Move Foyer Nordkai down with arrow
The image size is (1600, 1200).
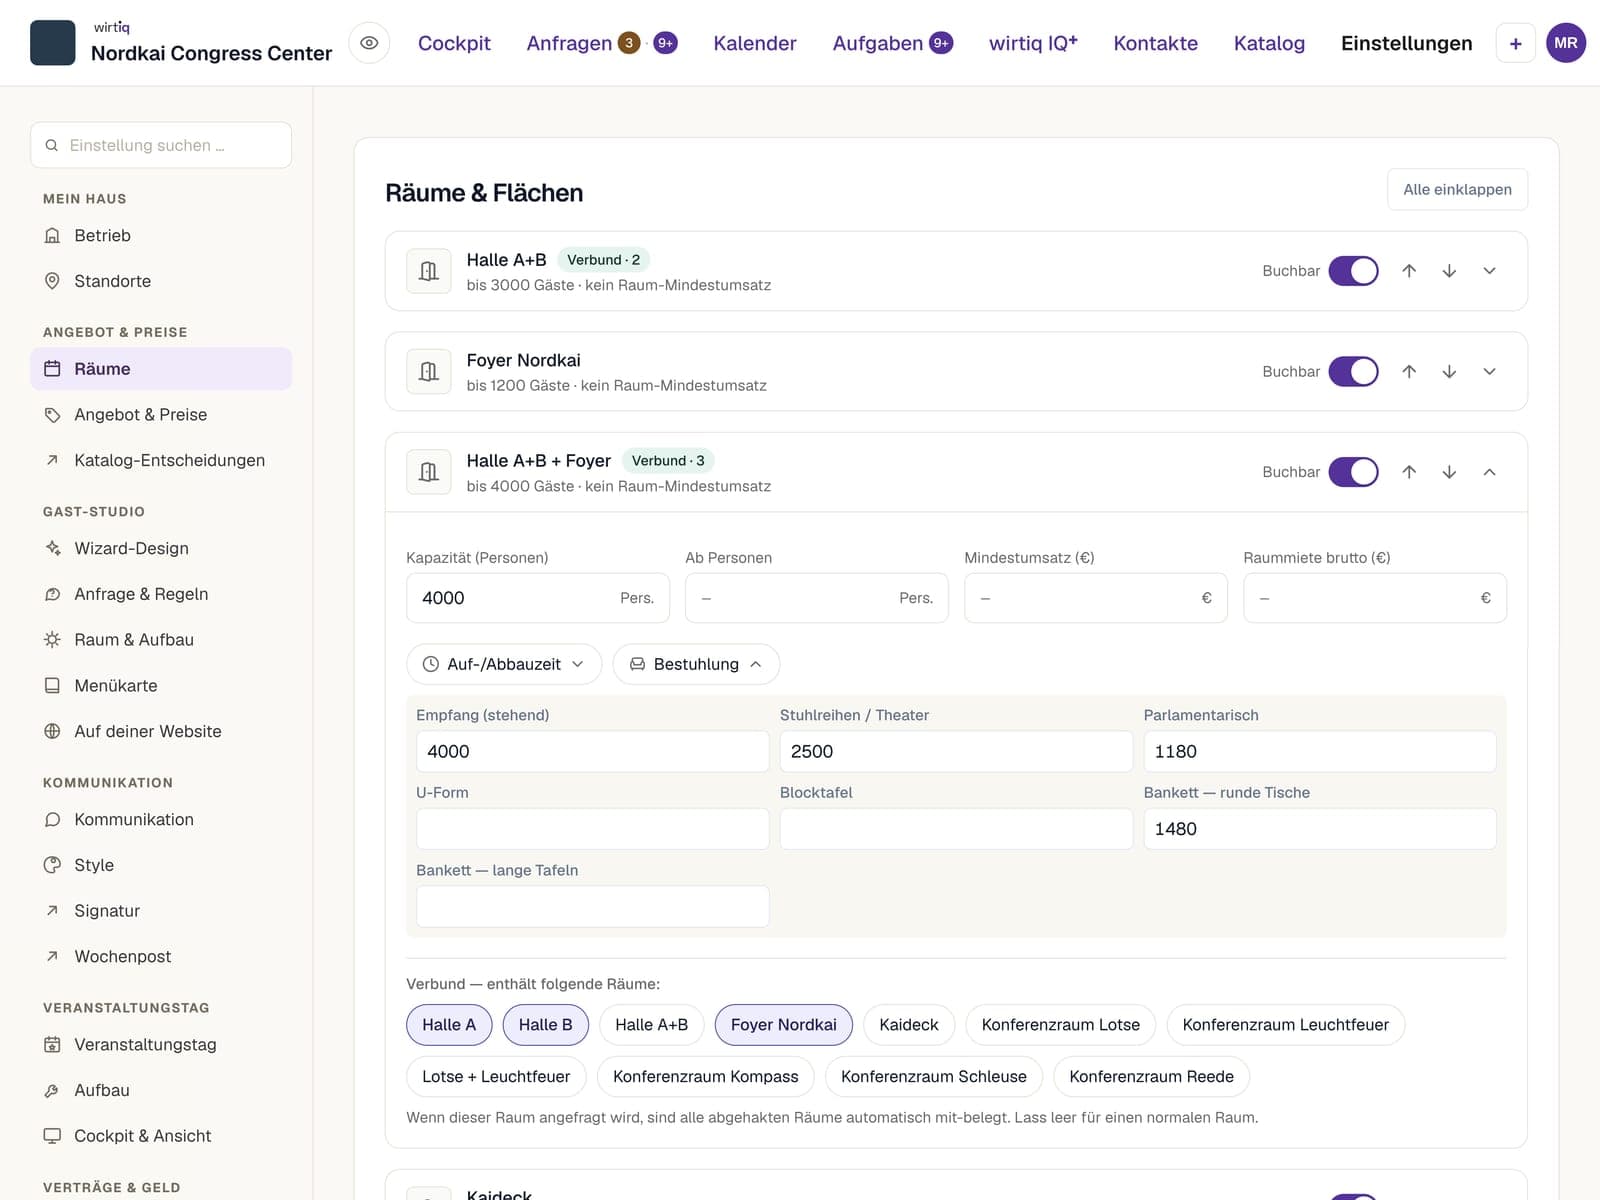(x=1449, y=371)
